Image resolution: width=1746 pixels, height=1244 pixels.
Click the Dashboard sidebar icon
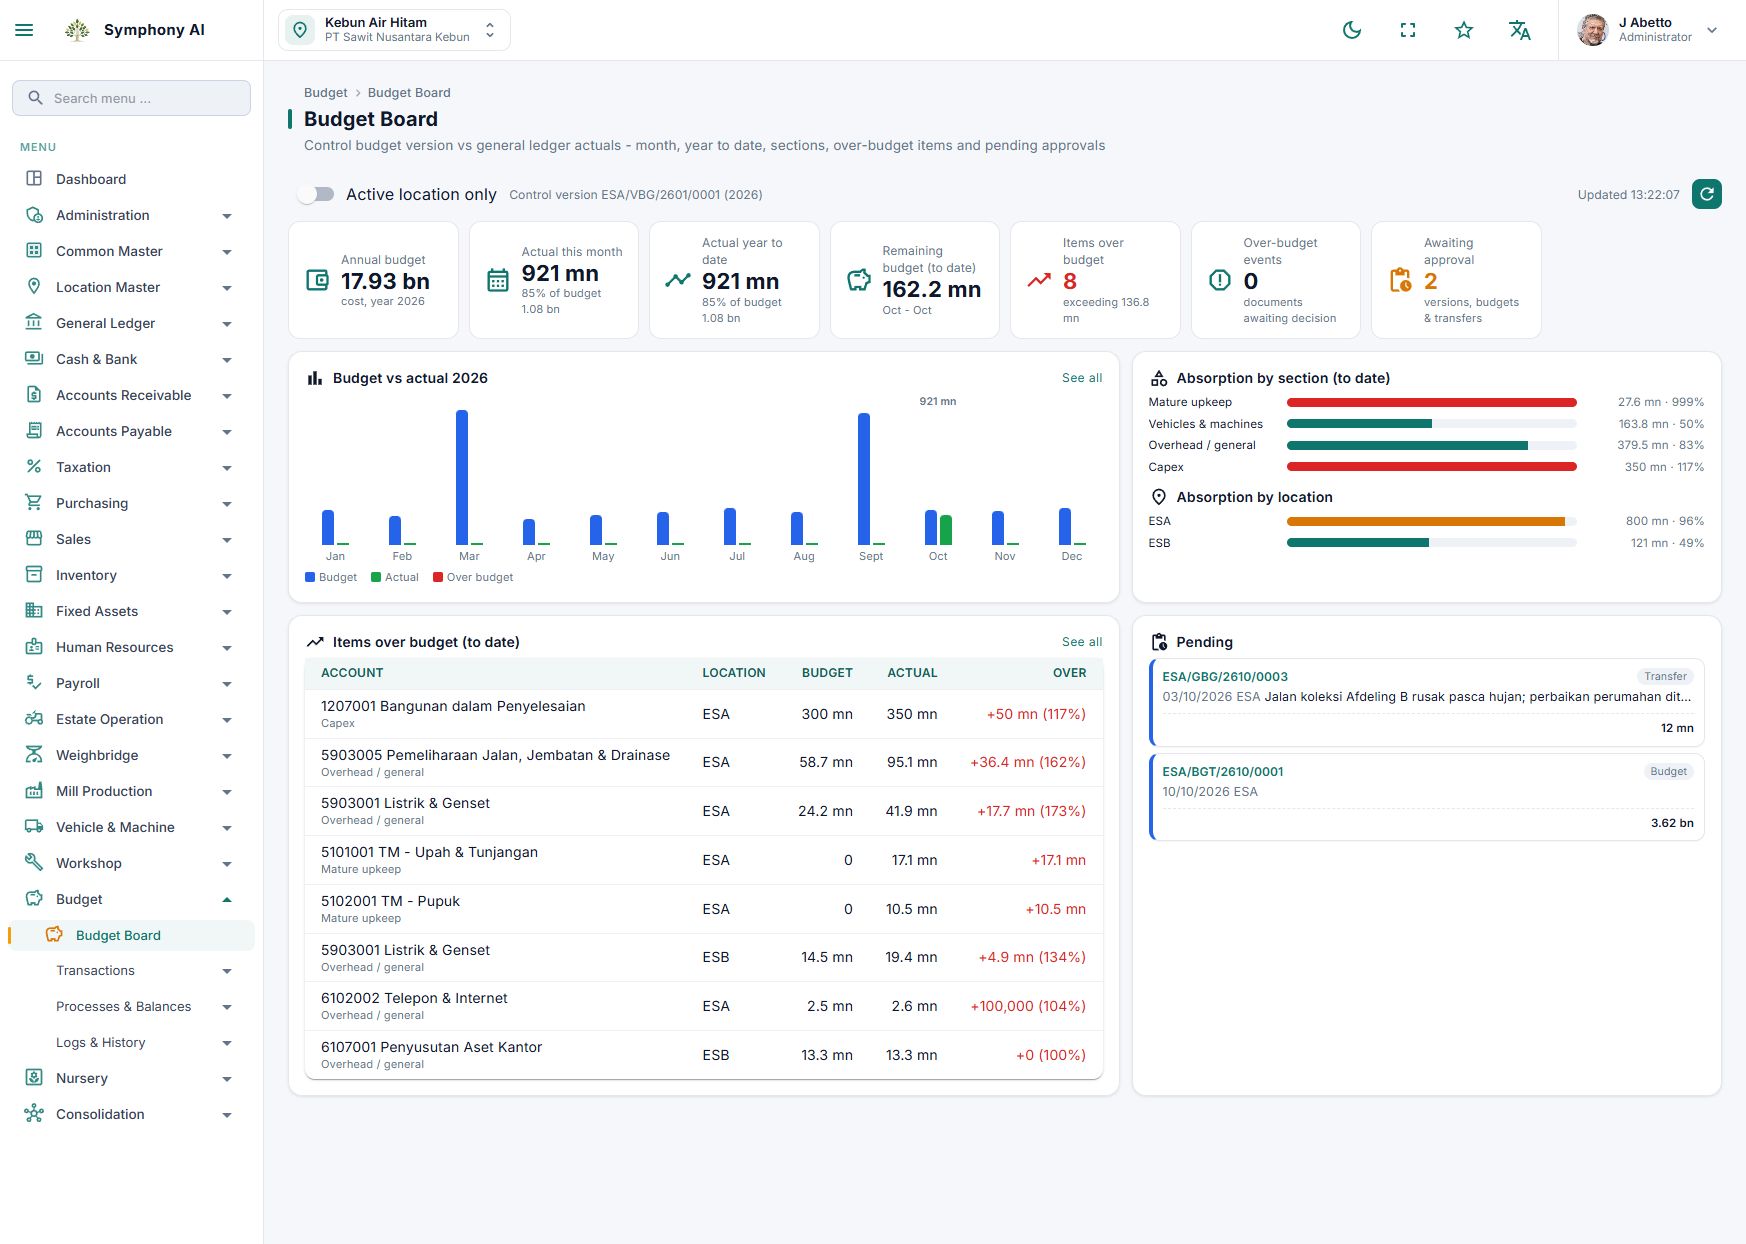point(34,179)
